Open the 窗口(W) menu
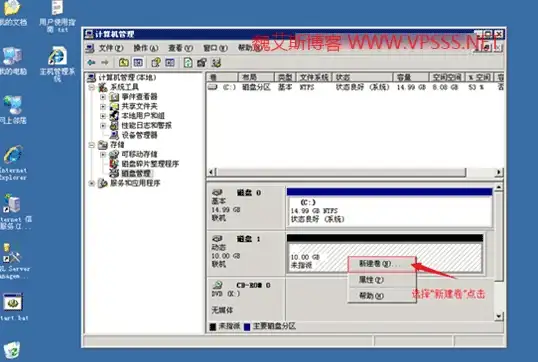This screenshot has width=538, height=362. (215, 48)
